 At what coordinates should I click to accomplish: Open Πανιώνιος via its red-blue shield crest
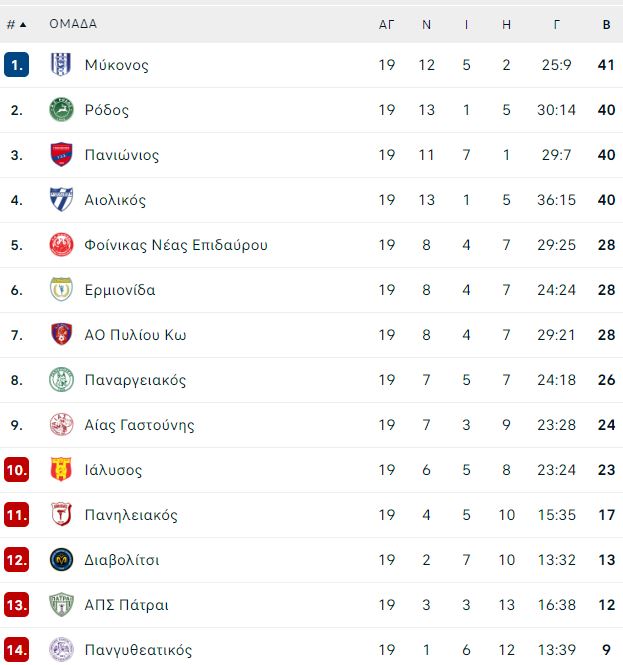[x=61, y=154]
